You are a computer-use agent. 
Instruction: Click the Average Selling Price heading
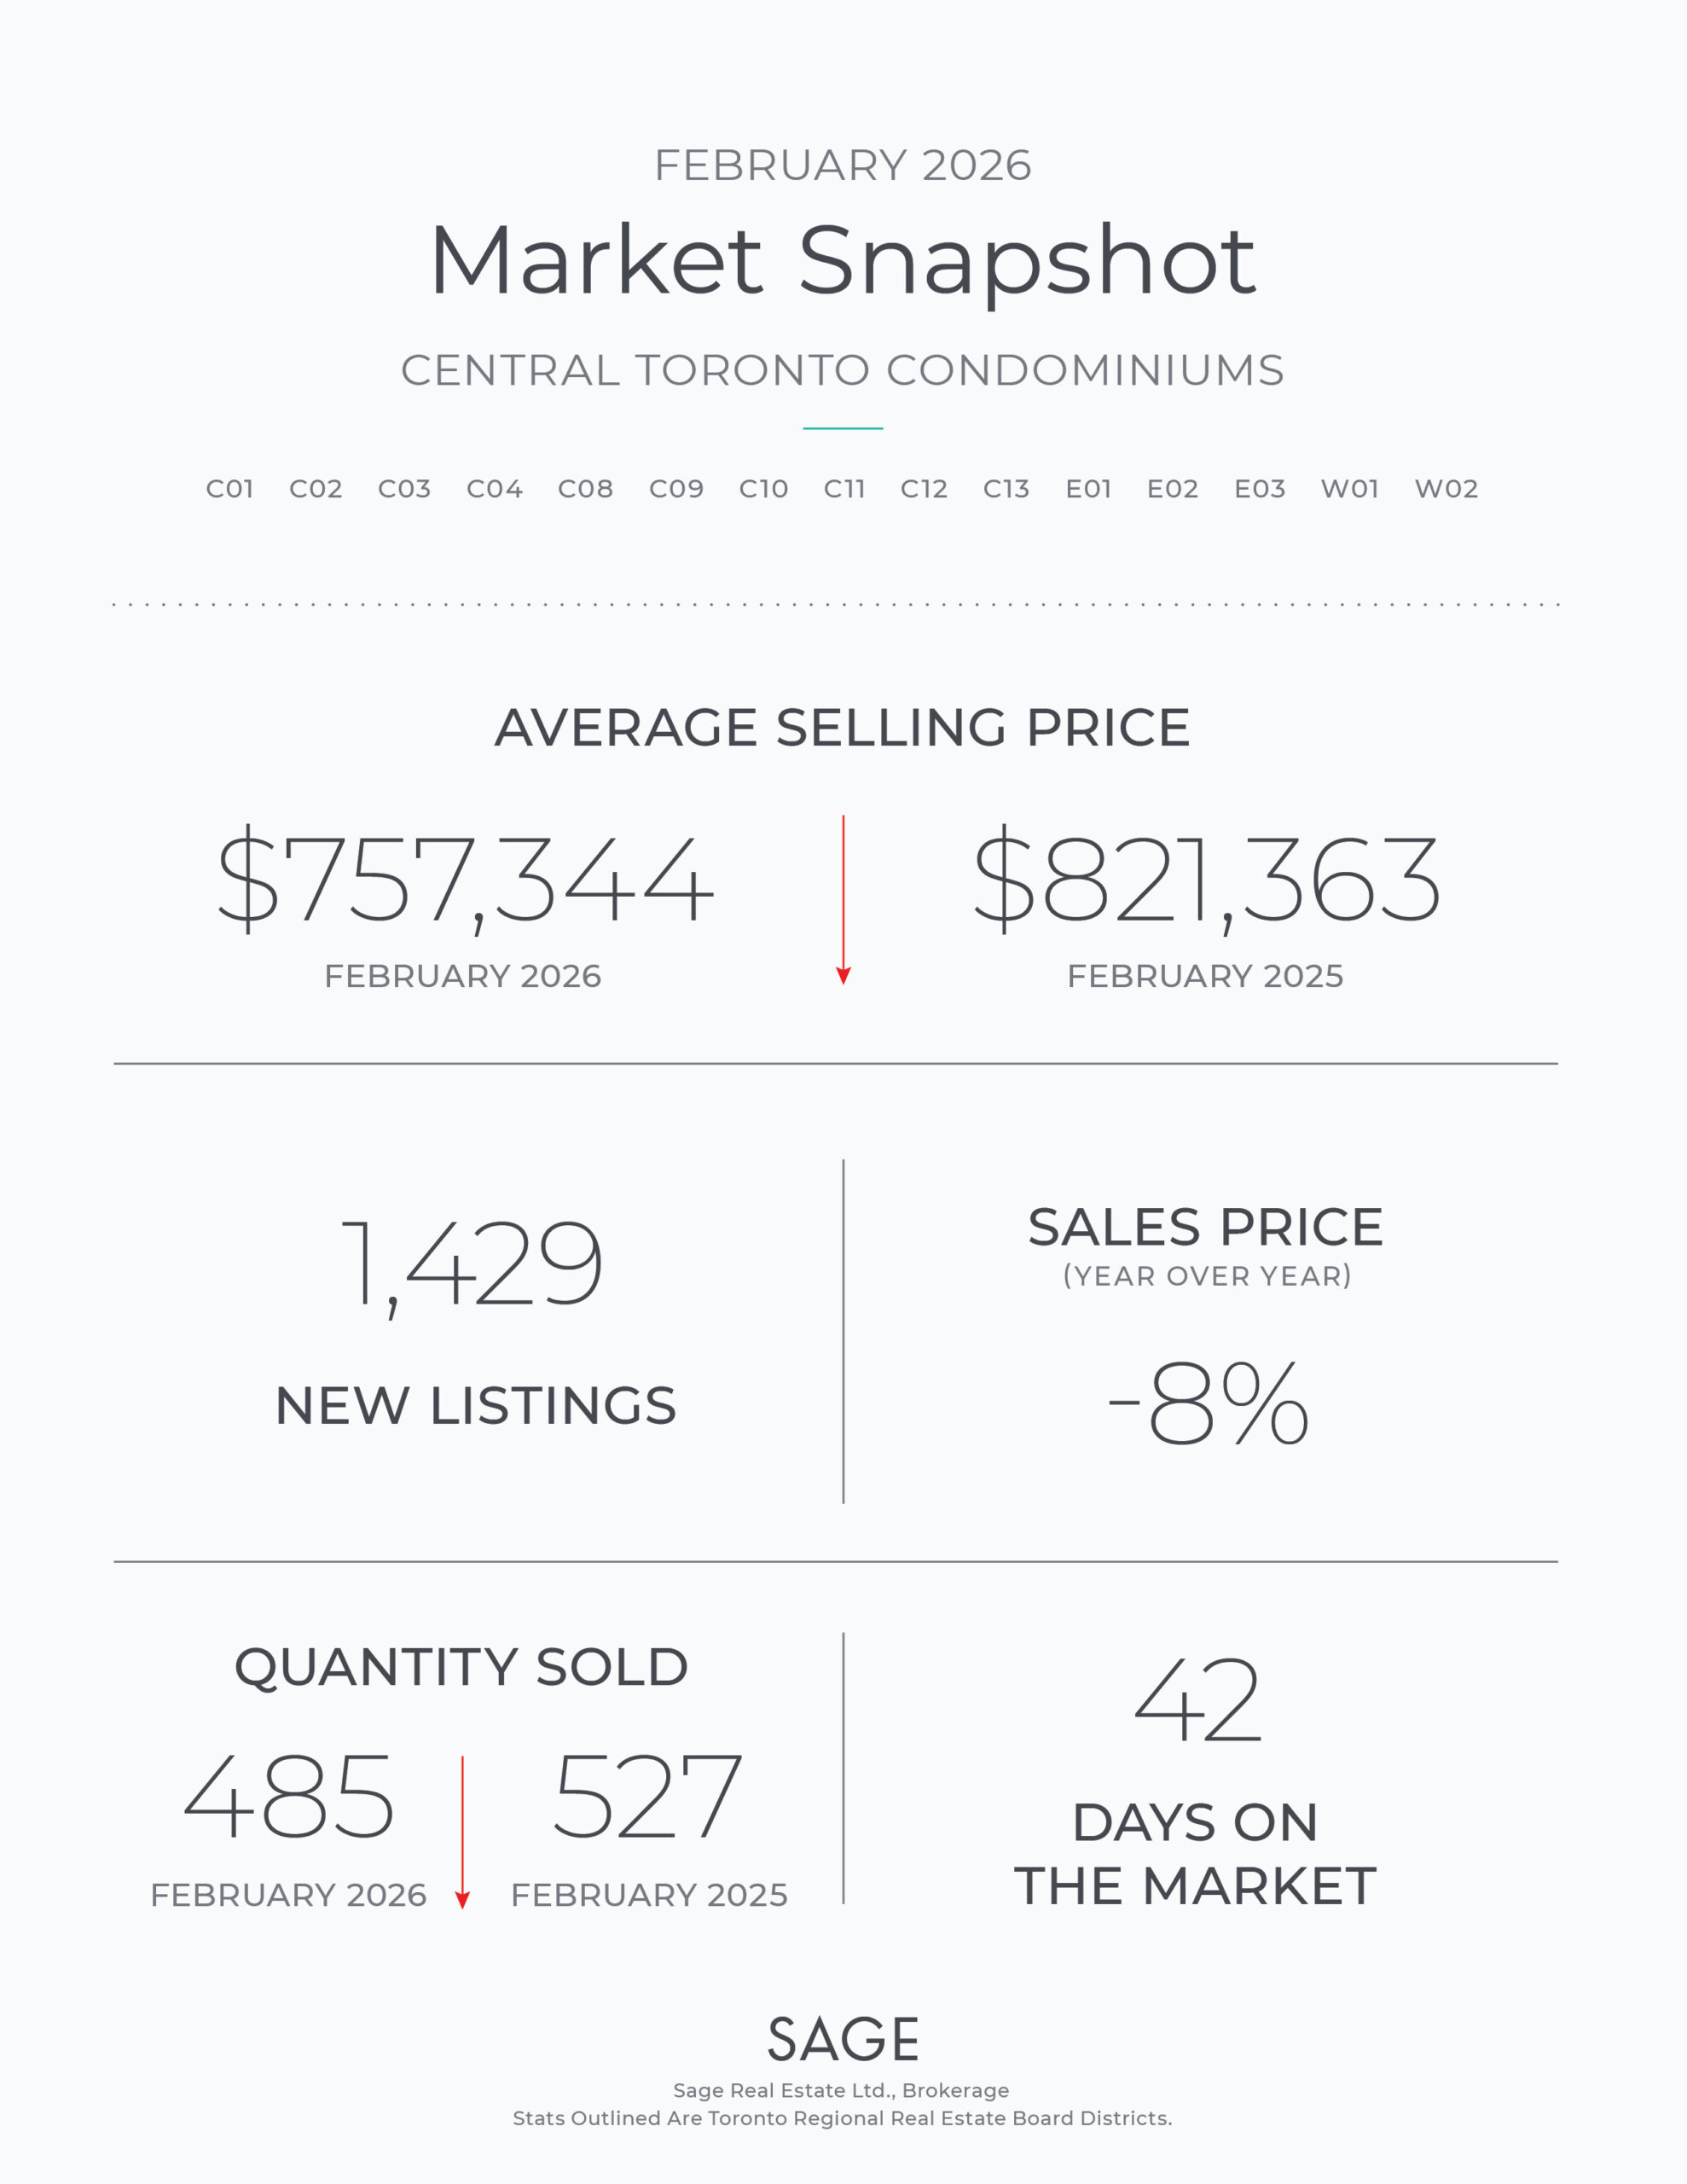pyautogui.click(x=843, y=727)
